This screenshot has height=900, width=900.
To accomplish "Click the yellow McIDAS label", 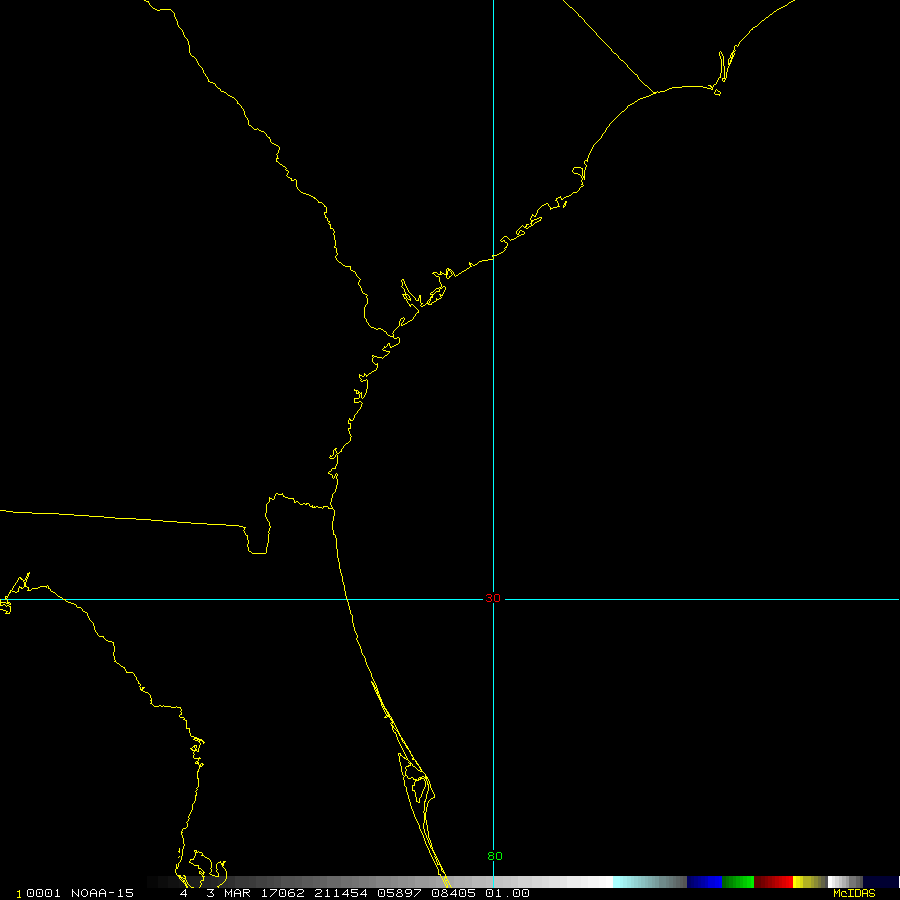I will tap(854, 893).
